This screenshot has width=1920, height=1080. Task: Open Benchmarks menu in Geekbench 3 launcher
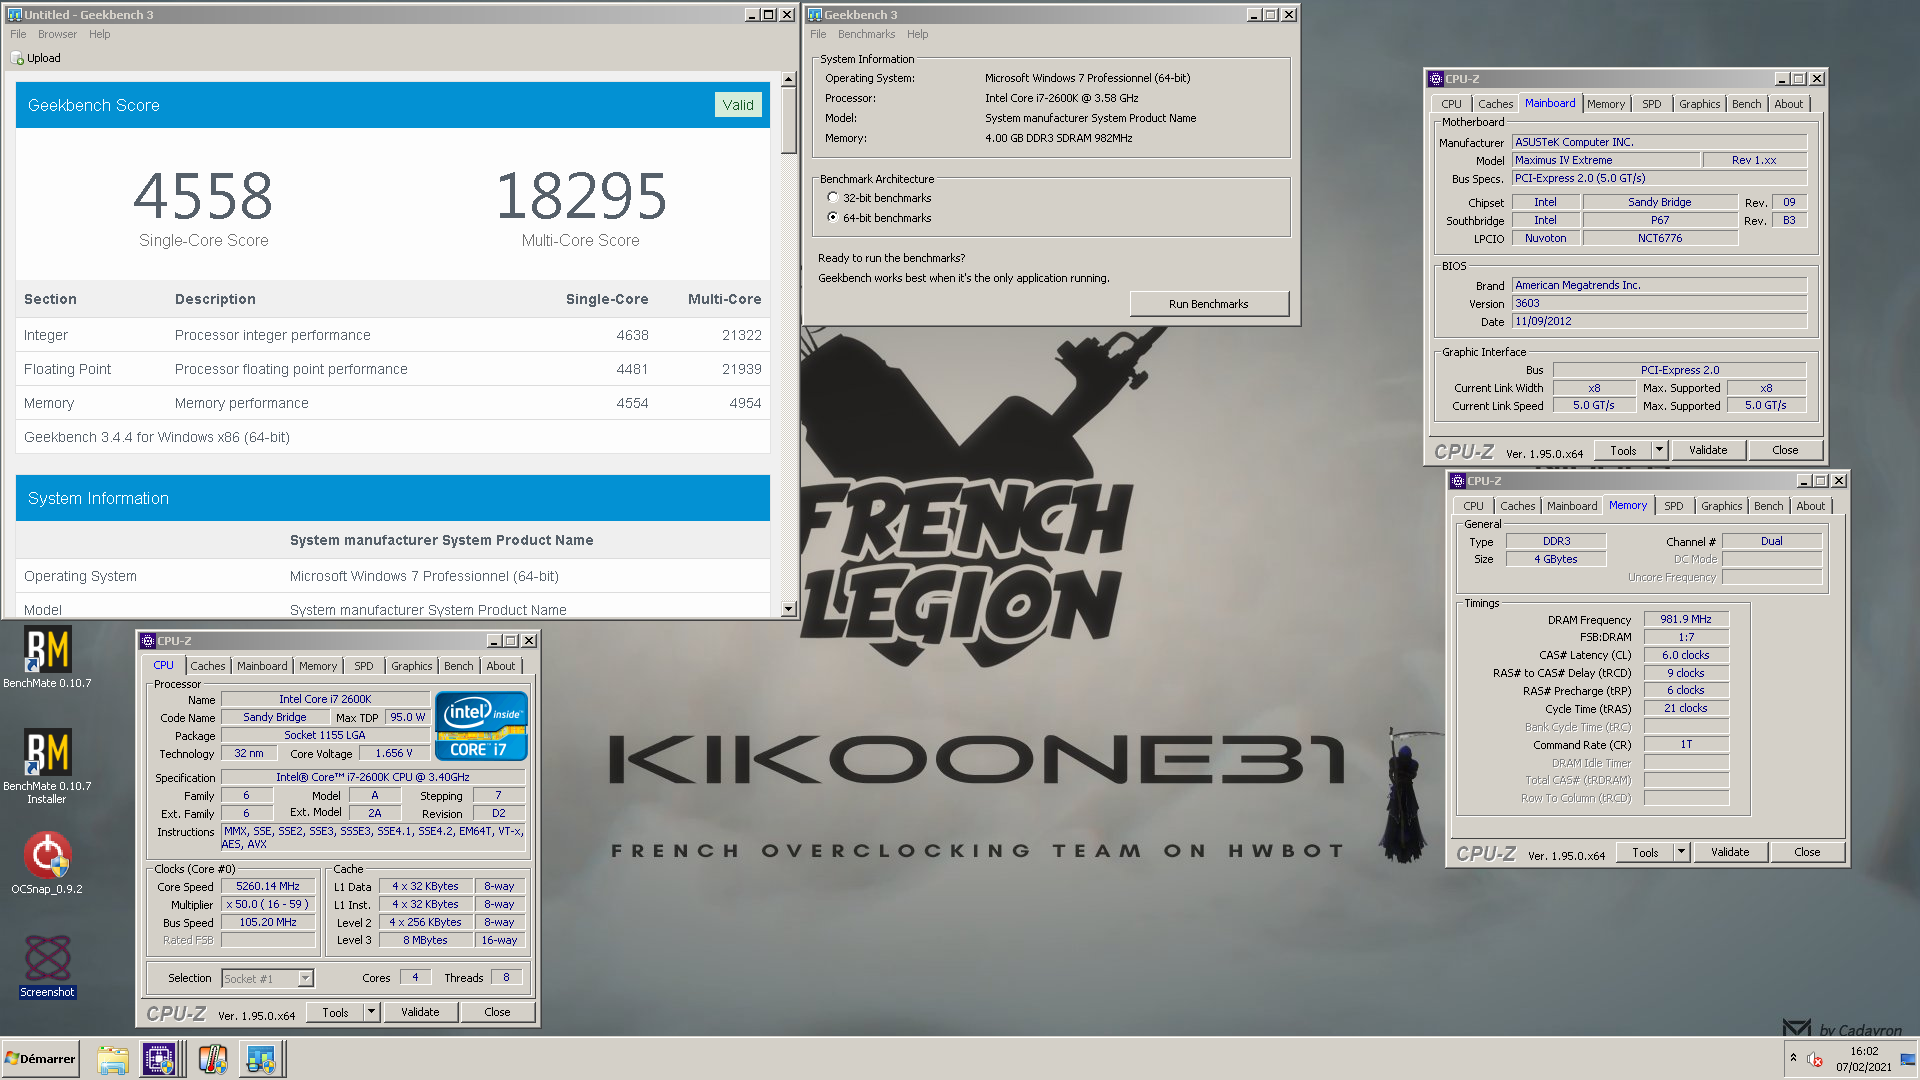[x=866, y=34]
